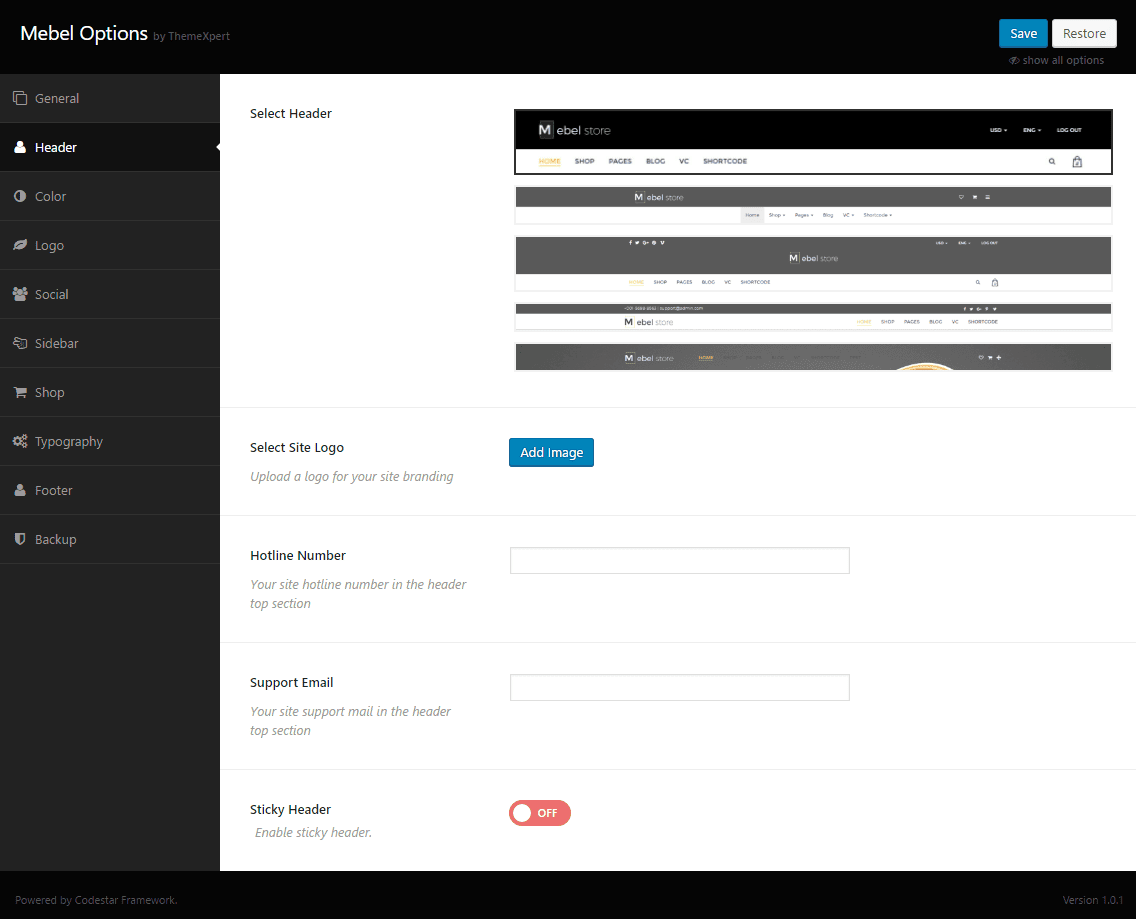Turn on the Sticky Header switch
Image resolution: width=1136 pixels, height=919 pixels.
tap(539, 813)
